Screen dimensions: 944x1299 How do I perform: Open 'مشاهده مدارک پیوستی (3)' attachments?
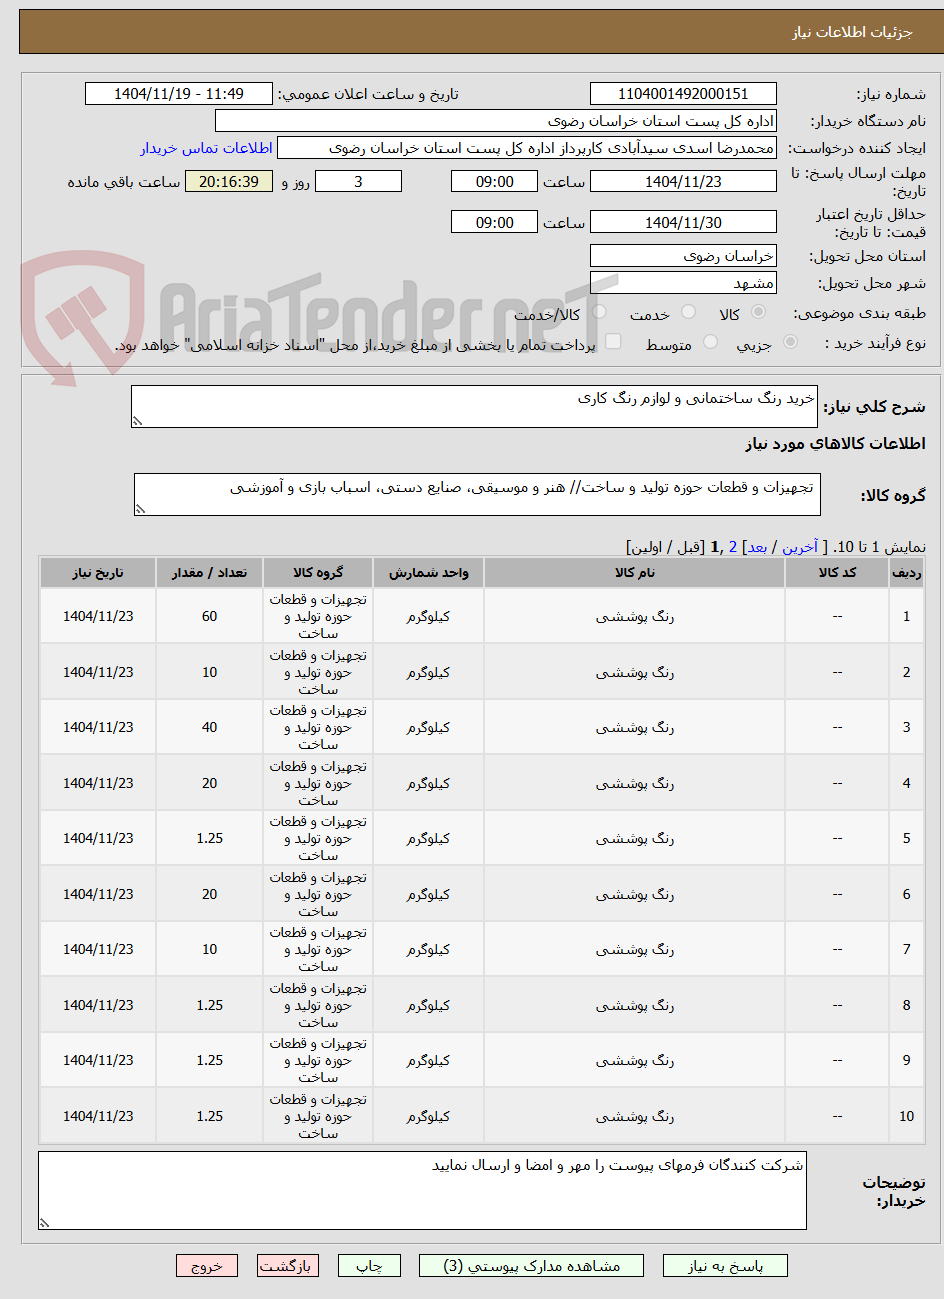click(532, 1266)
